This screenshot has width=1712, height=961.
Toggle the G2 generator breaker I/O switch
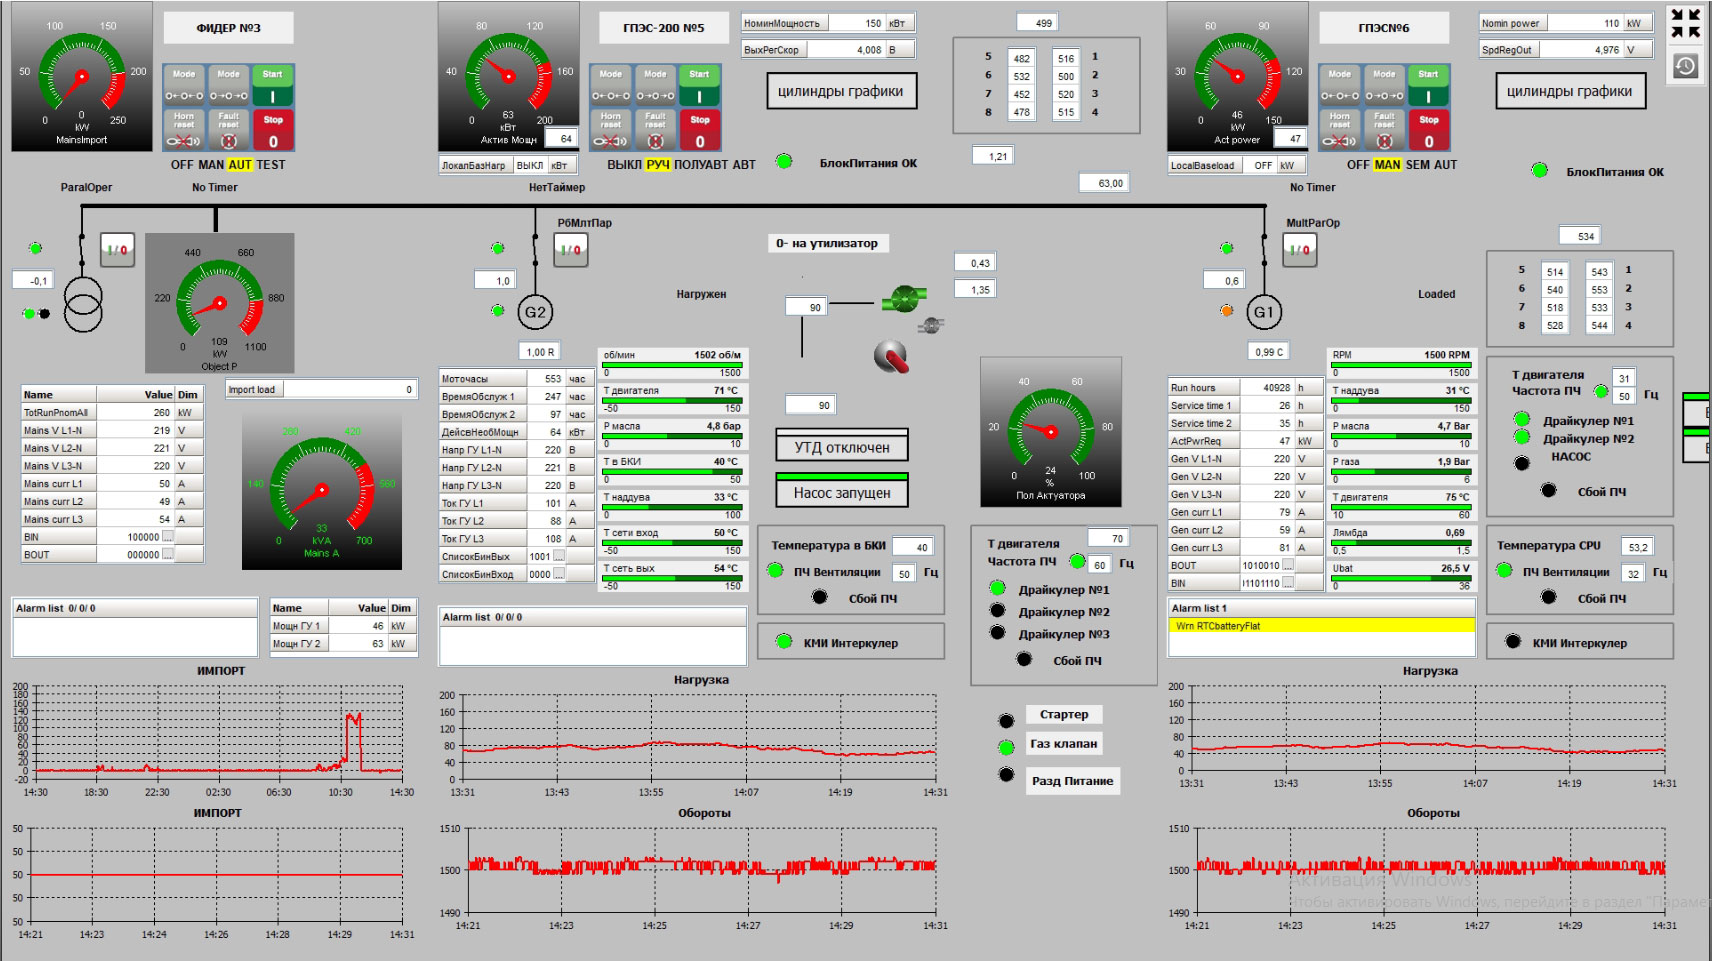(x=571, y=250)
